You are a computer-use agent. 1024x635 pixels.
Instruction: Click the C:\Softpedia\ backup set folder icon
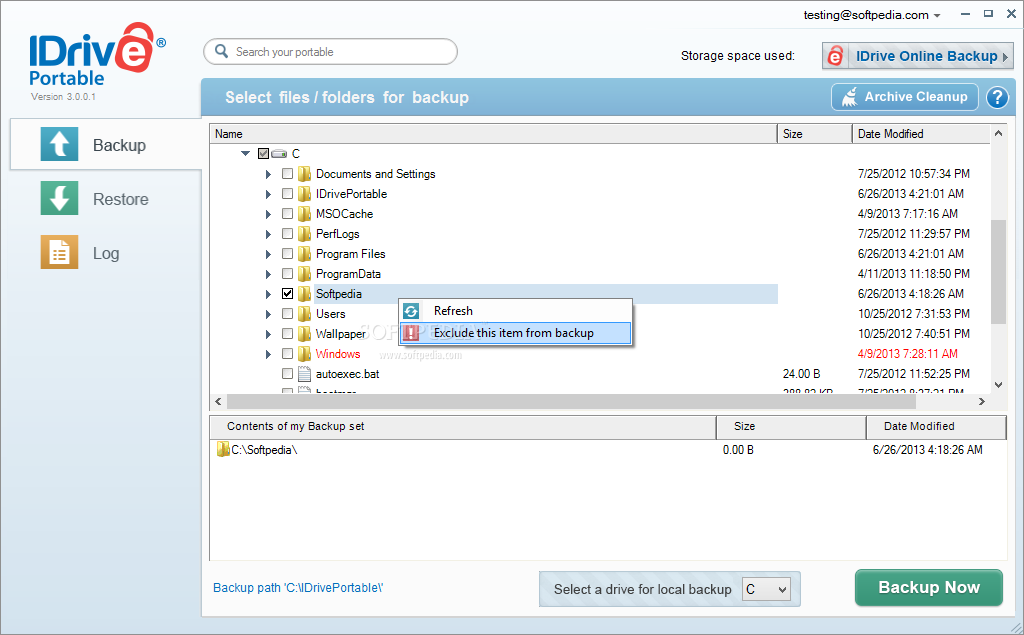click(223, 449)
